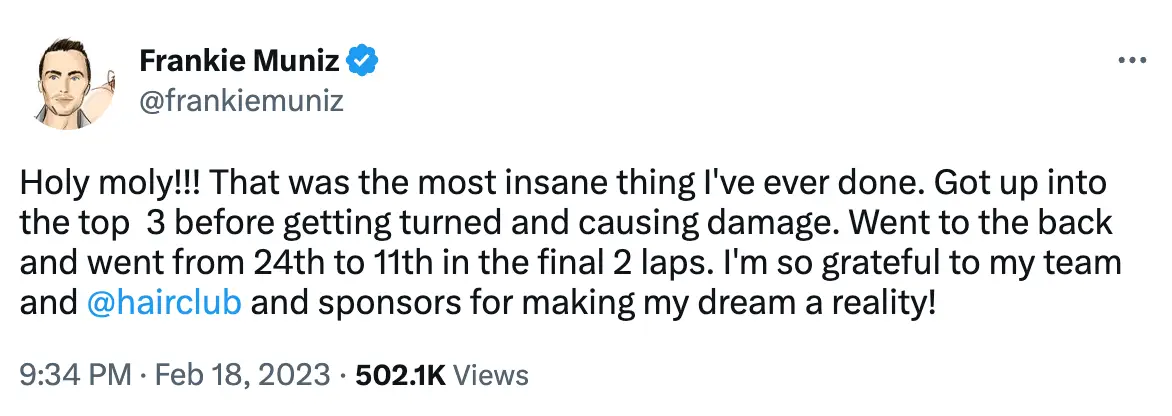
Task: Click the "Frankie Muniz" display name
Action: 239,62
